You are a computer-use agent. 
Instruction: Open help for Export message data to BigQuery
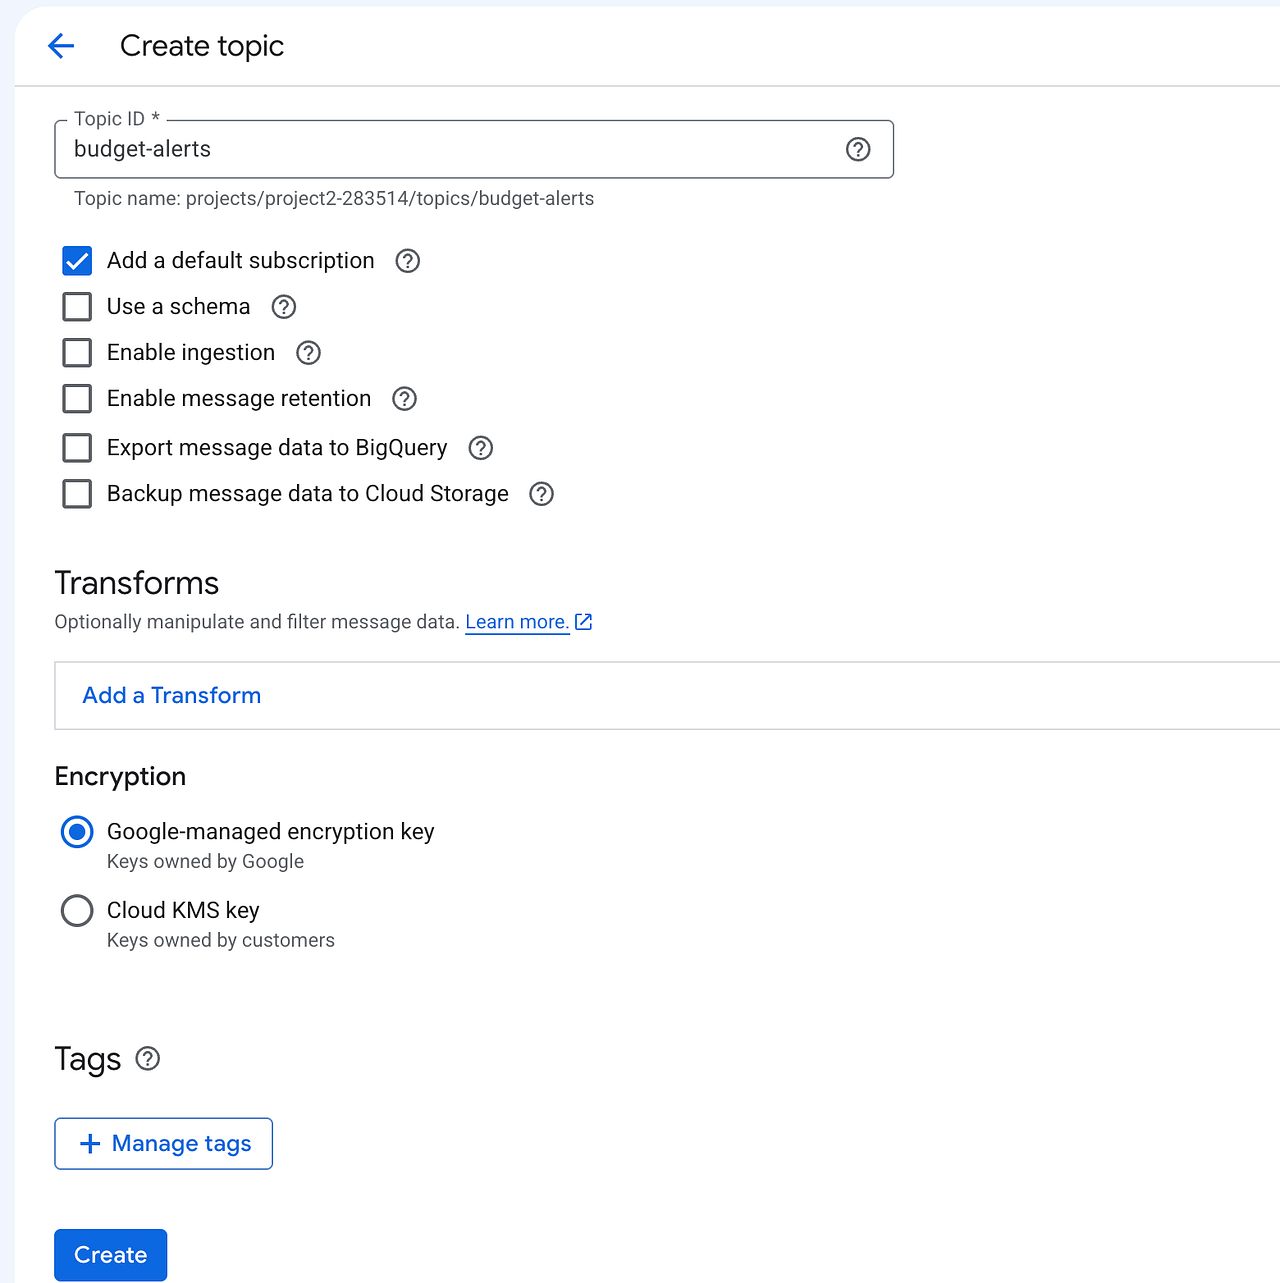(481, 448)
